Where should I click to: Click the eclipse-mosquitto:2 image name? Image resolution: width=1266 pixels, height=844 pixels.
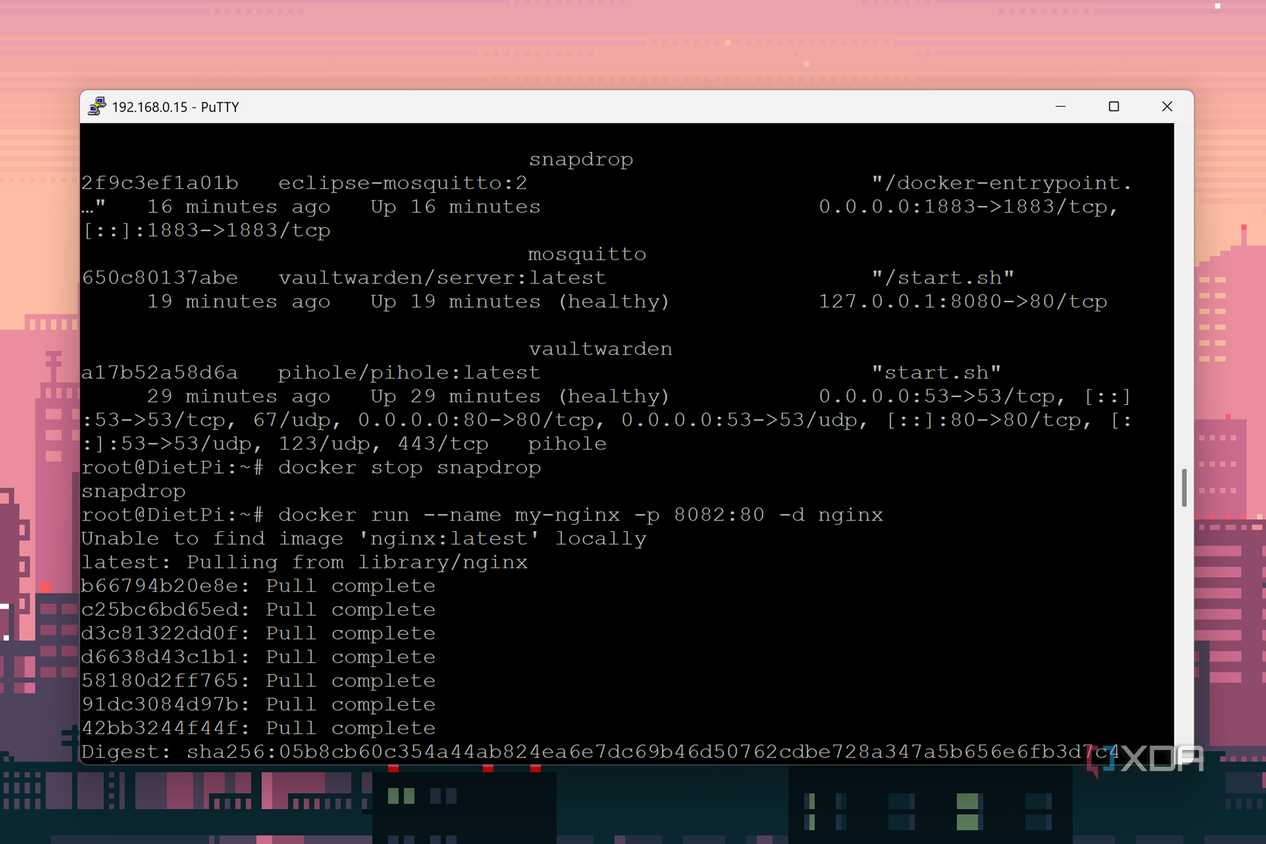click(x=403, y=183)
